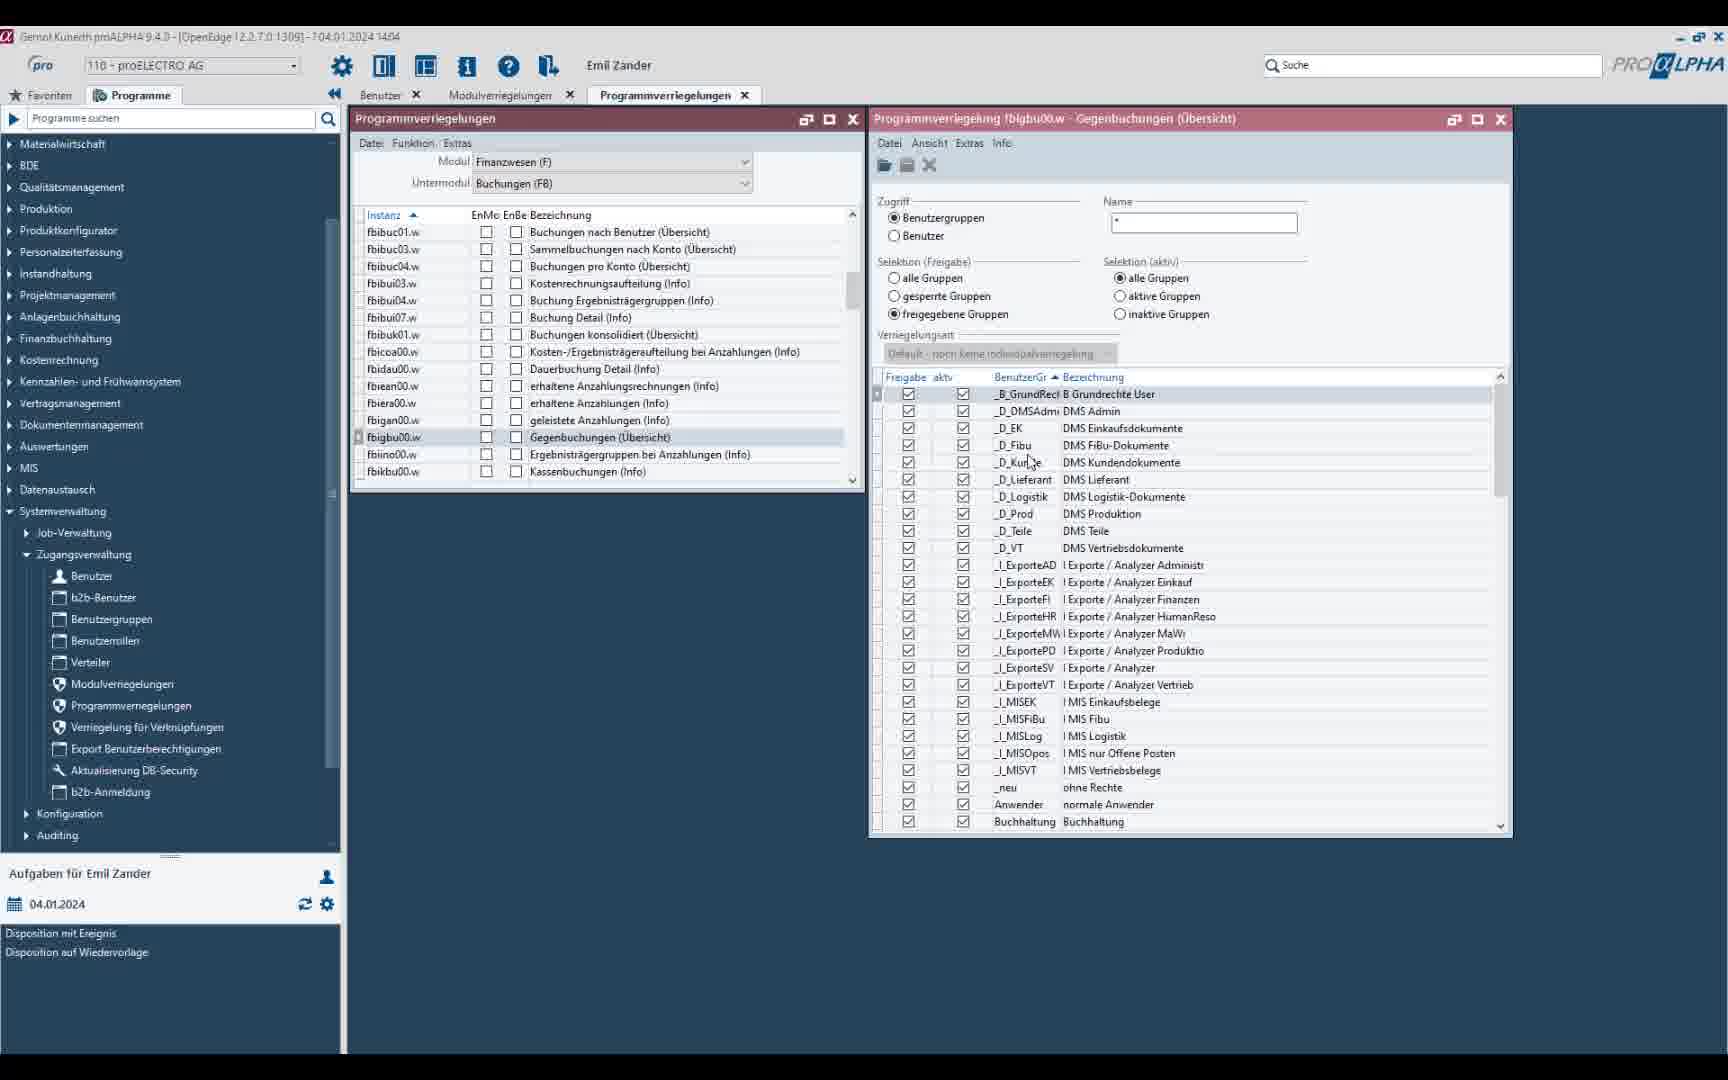Image resolution: width=1728 pixels, height=1080 pixels.
Task: Click the search icon in the Suche field
Action: tap(1272, 66)
